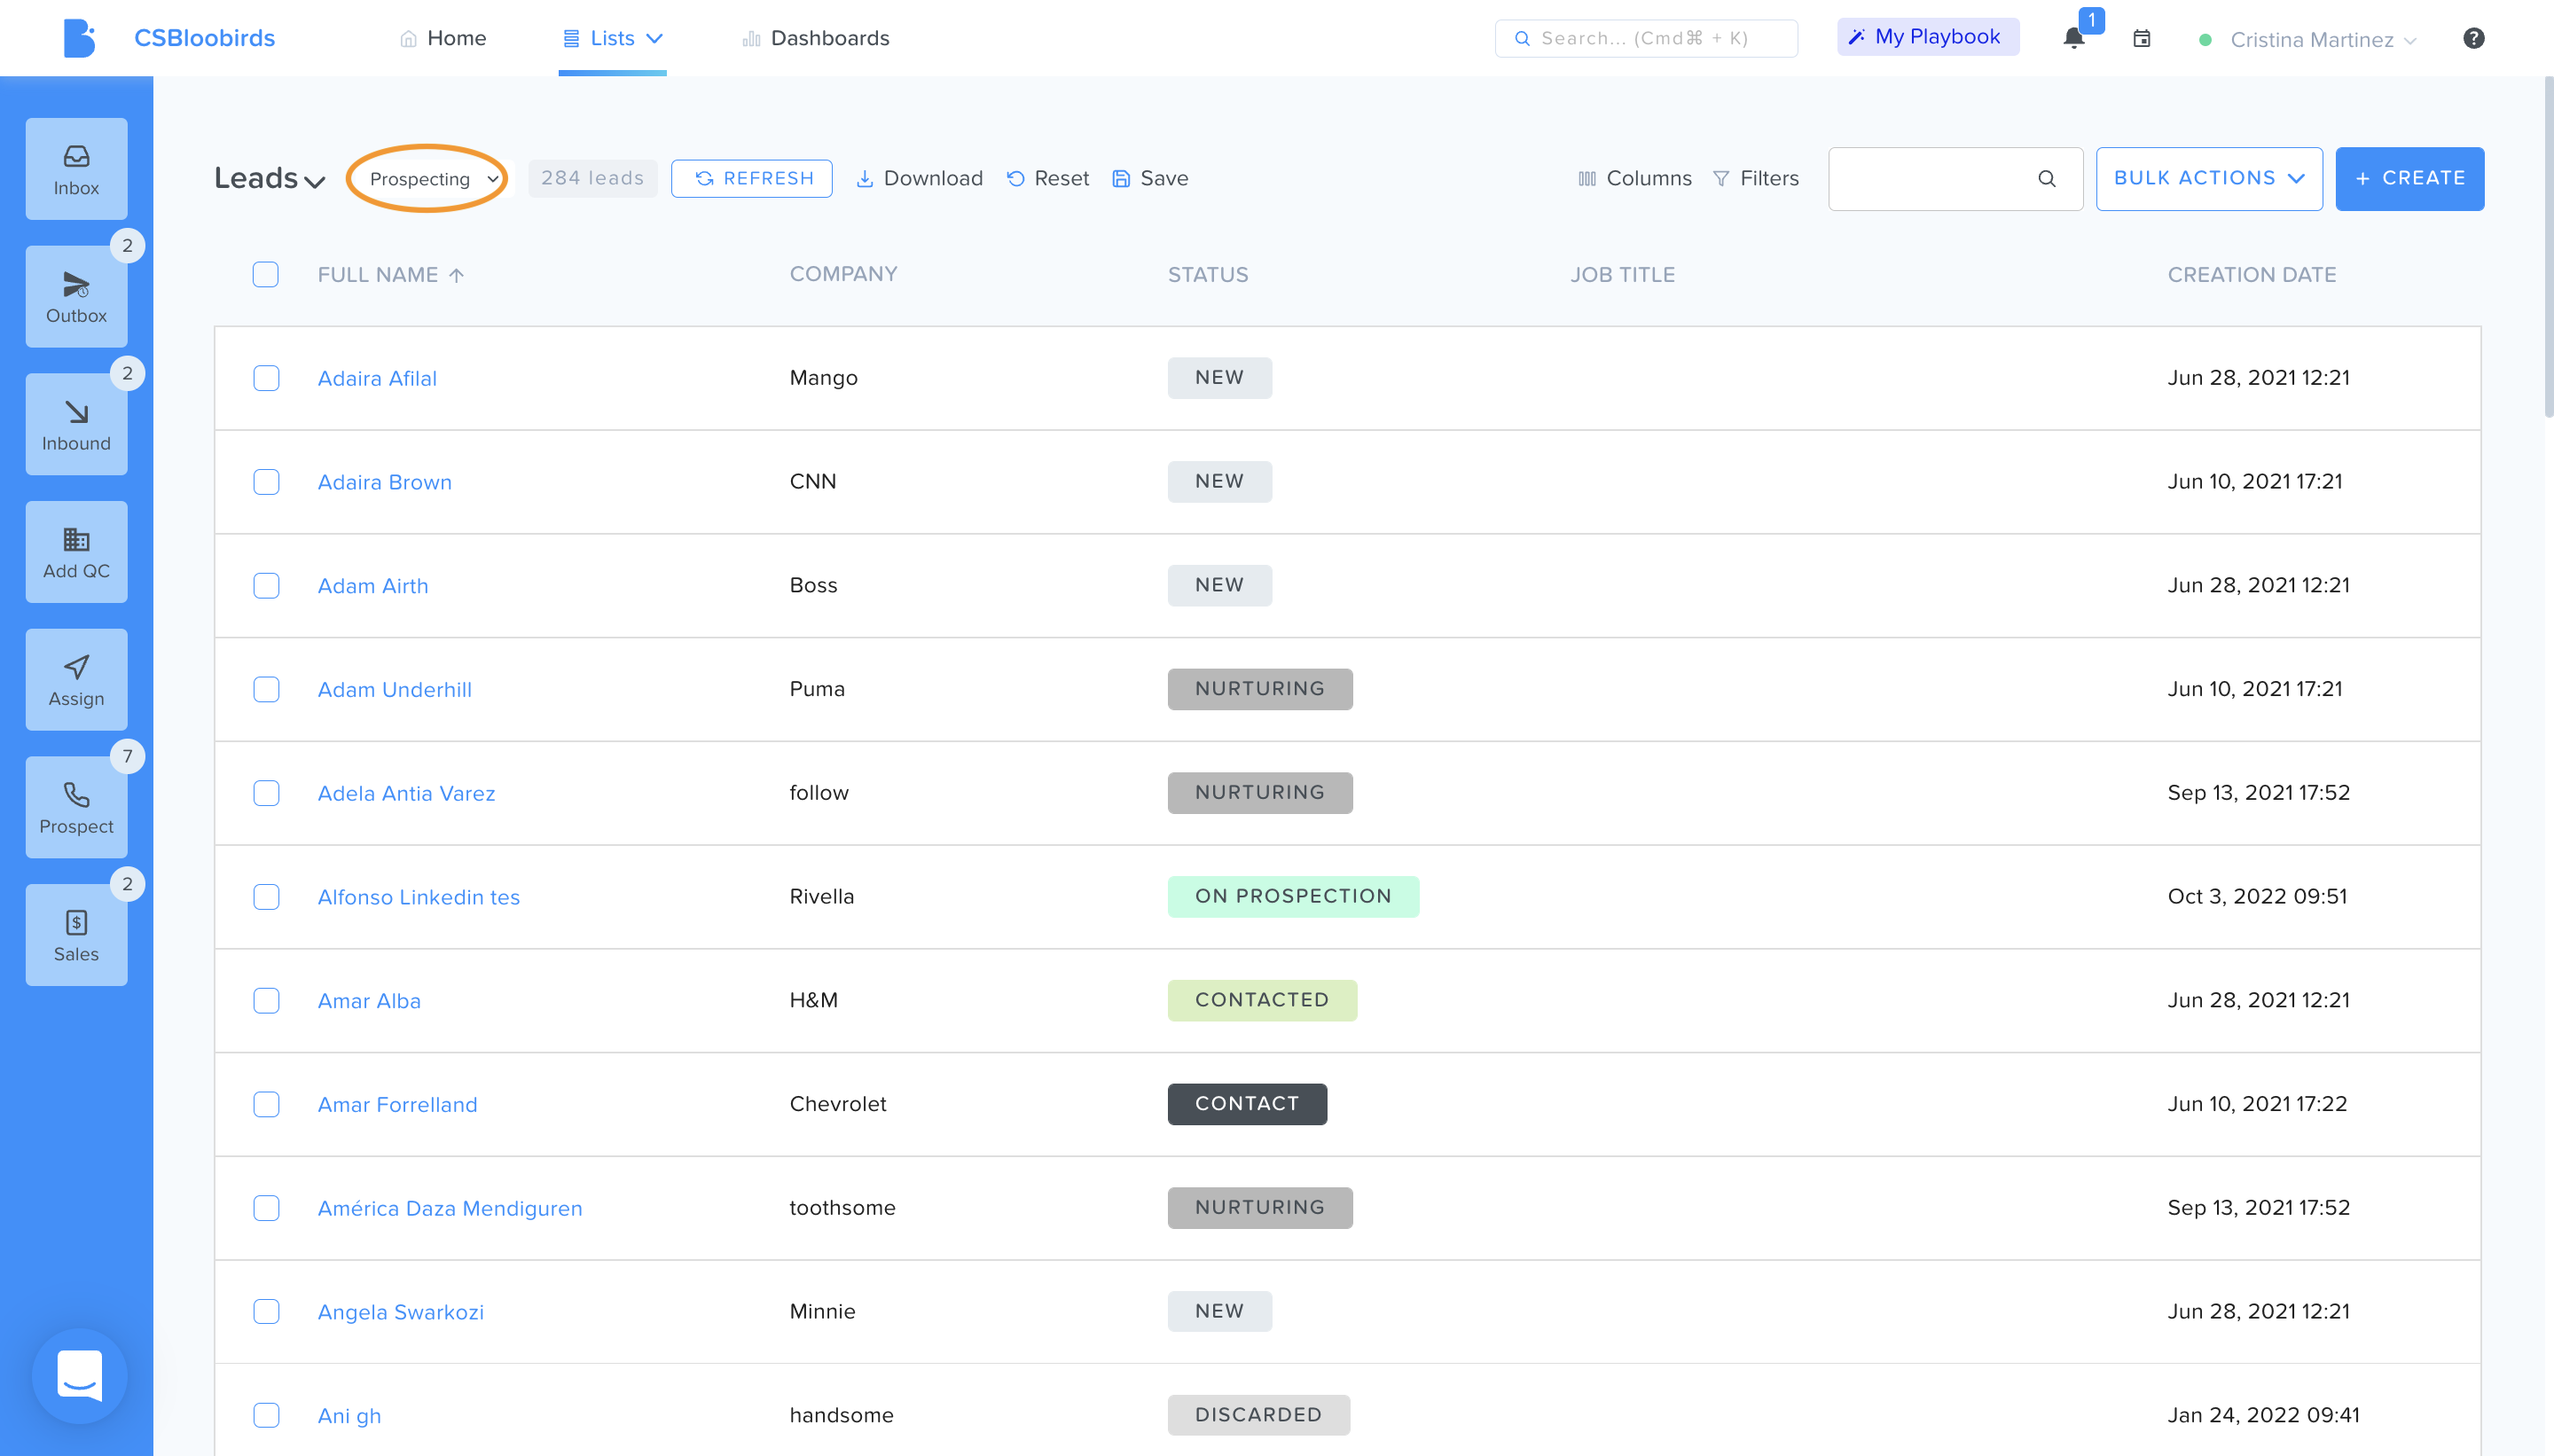Select the Alfonso Linkedin tes checkbox
Viewport: 2554px width, 1456px height.
coord(266,897)
